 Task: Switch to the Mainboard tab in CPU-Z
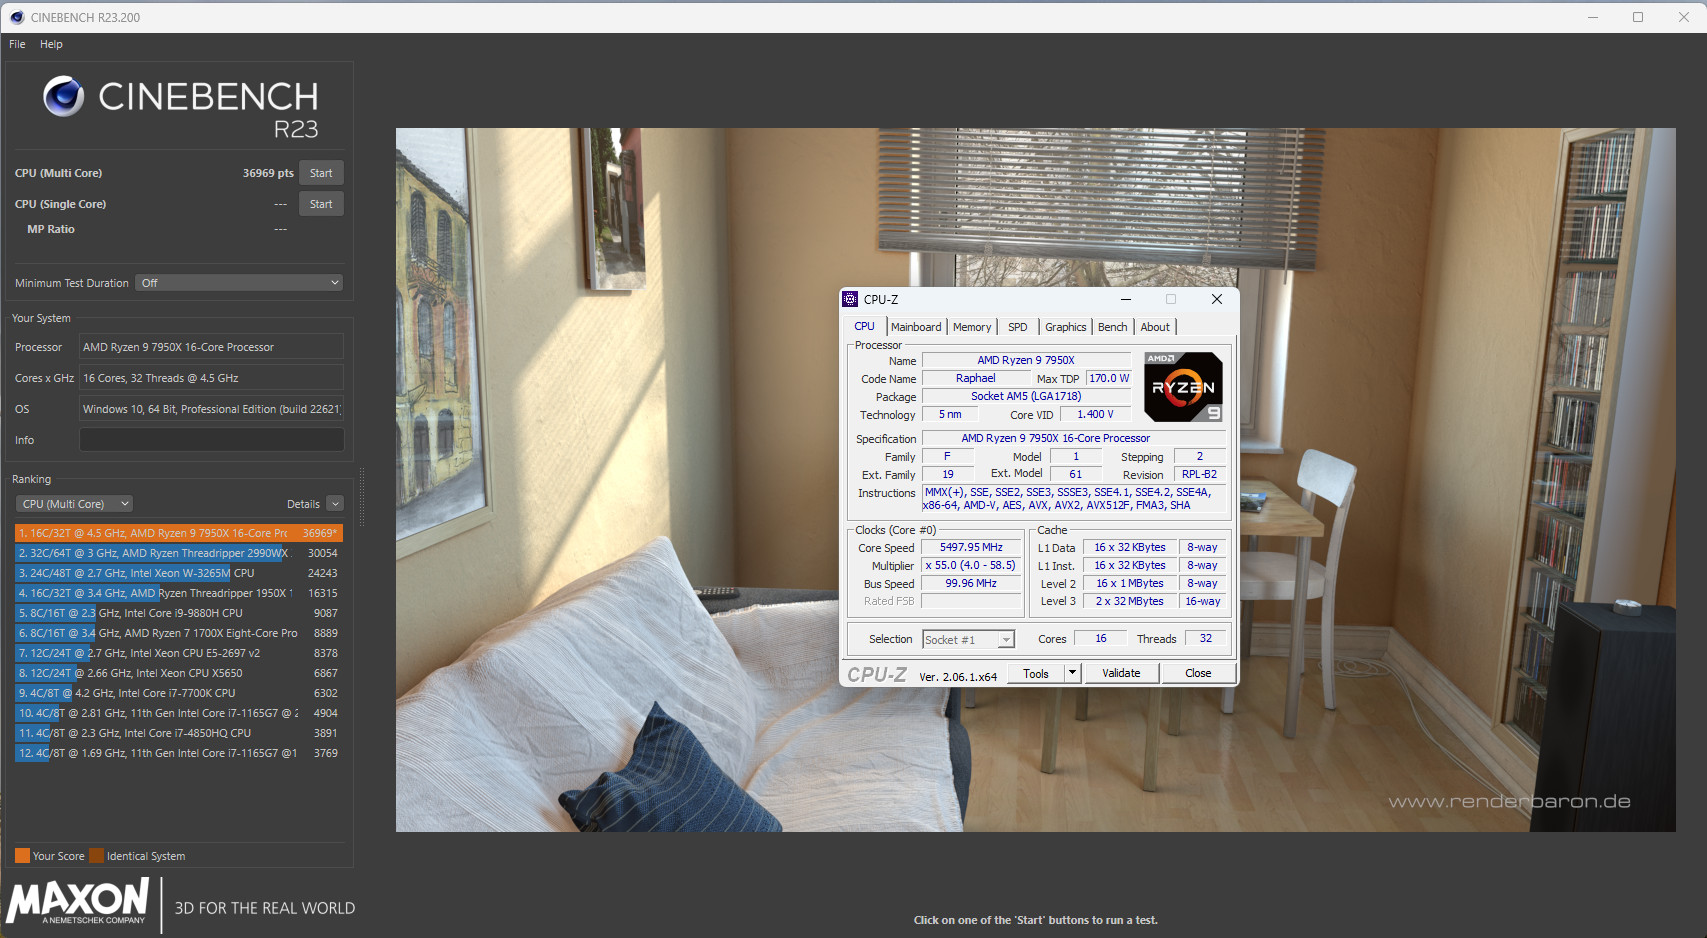pos(916,327)
